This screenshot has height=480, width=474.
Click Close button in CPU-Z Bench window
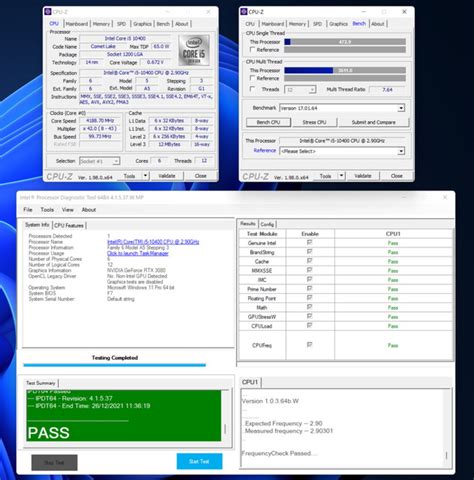[397, 176]
